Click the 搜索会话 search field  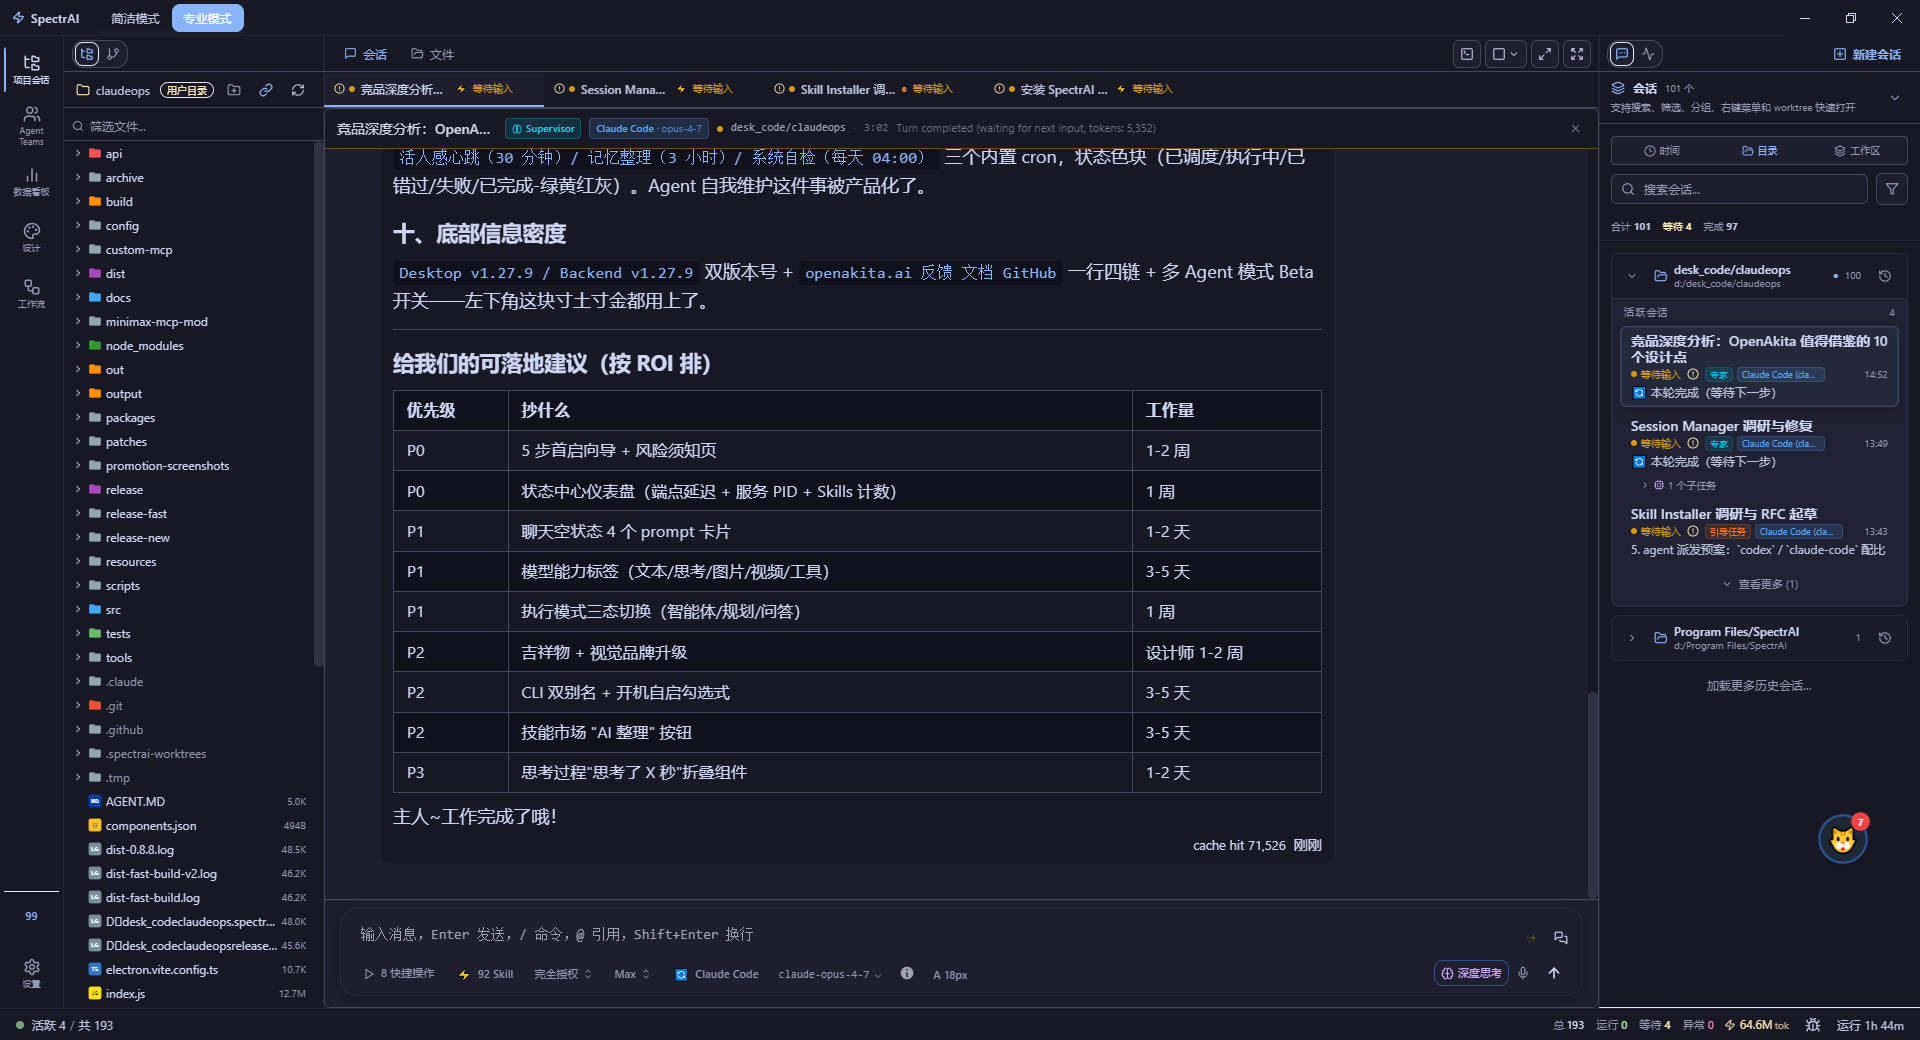coord(1739,189)
